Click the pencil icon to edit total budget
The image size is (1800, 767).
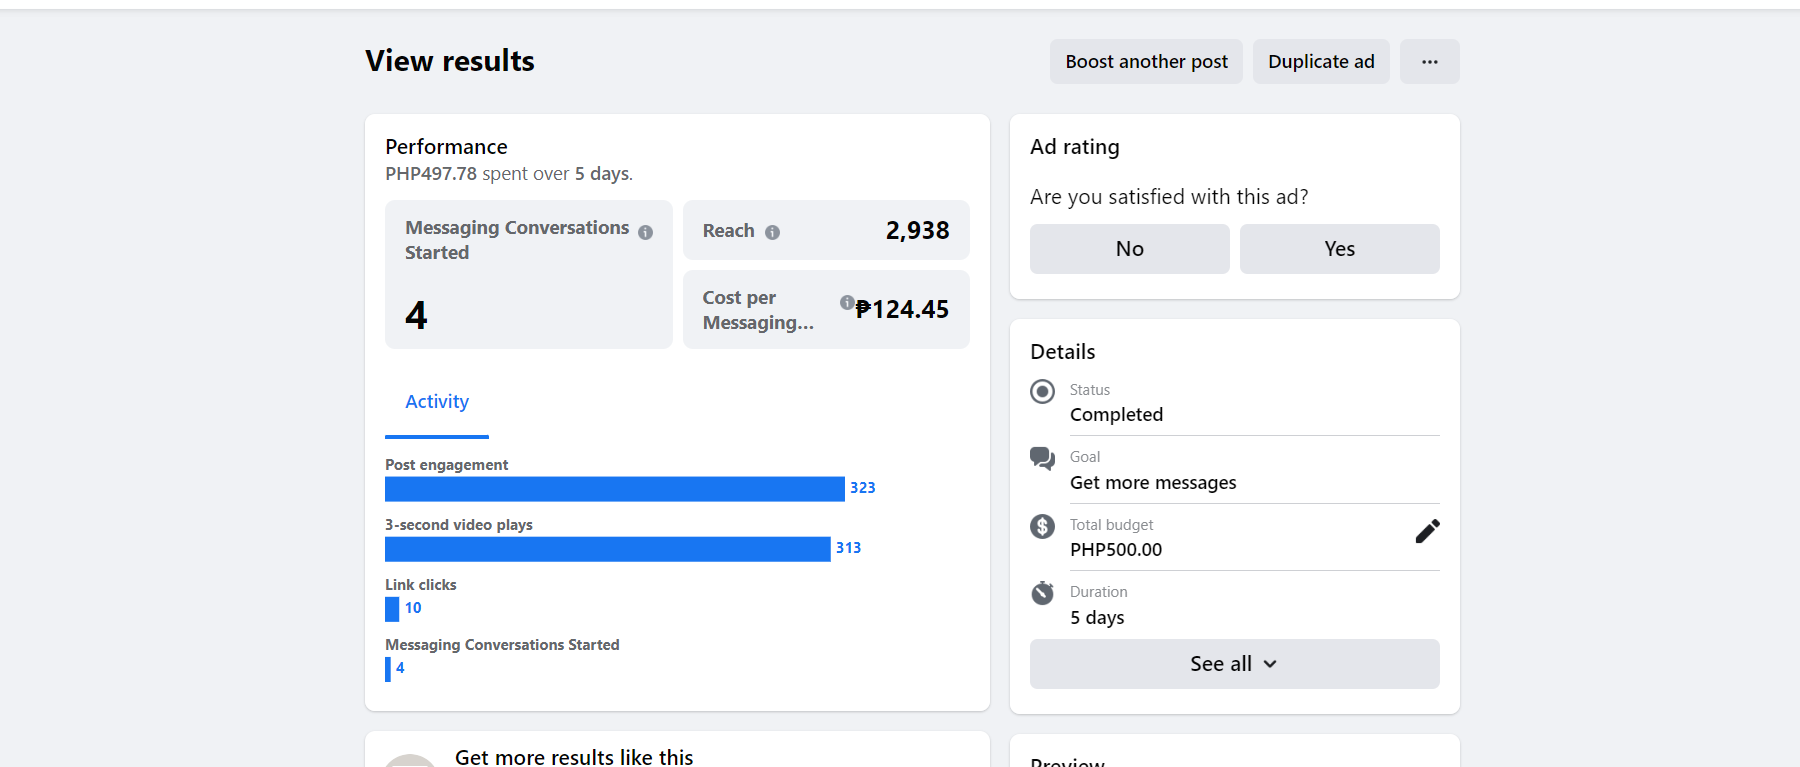[1427, 531]
